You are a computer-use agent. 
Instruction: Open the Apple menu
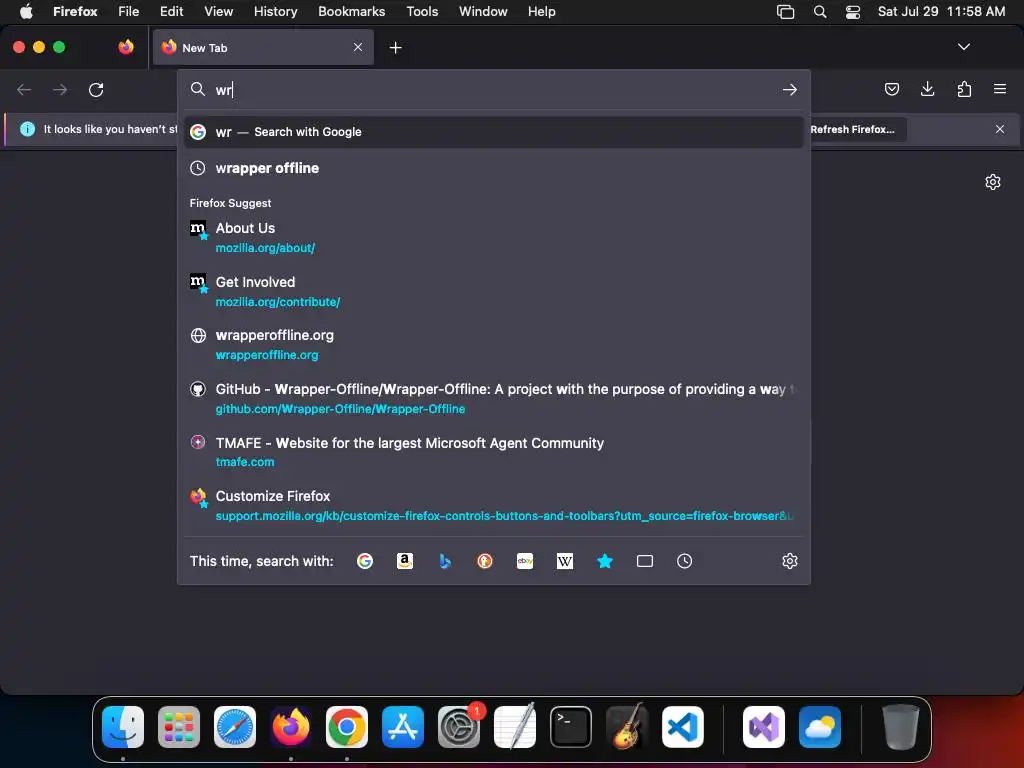tap(26, 12)
